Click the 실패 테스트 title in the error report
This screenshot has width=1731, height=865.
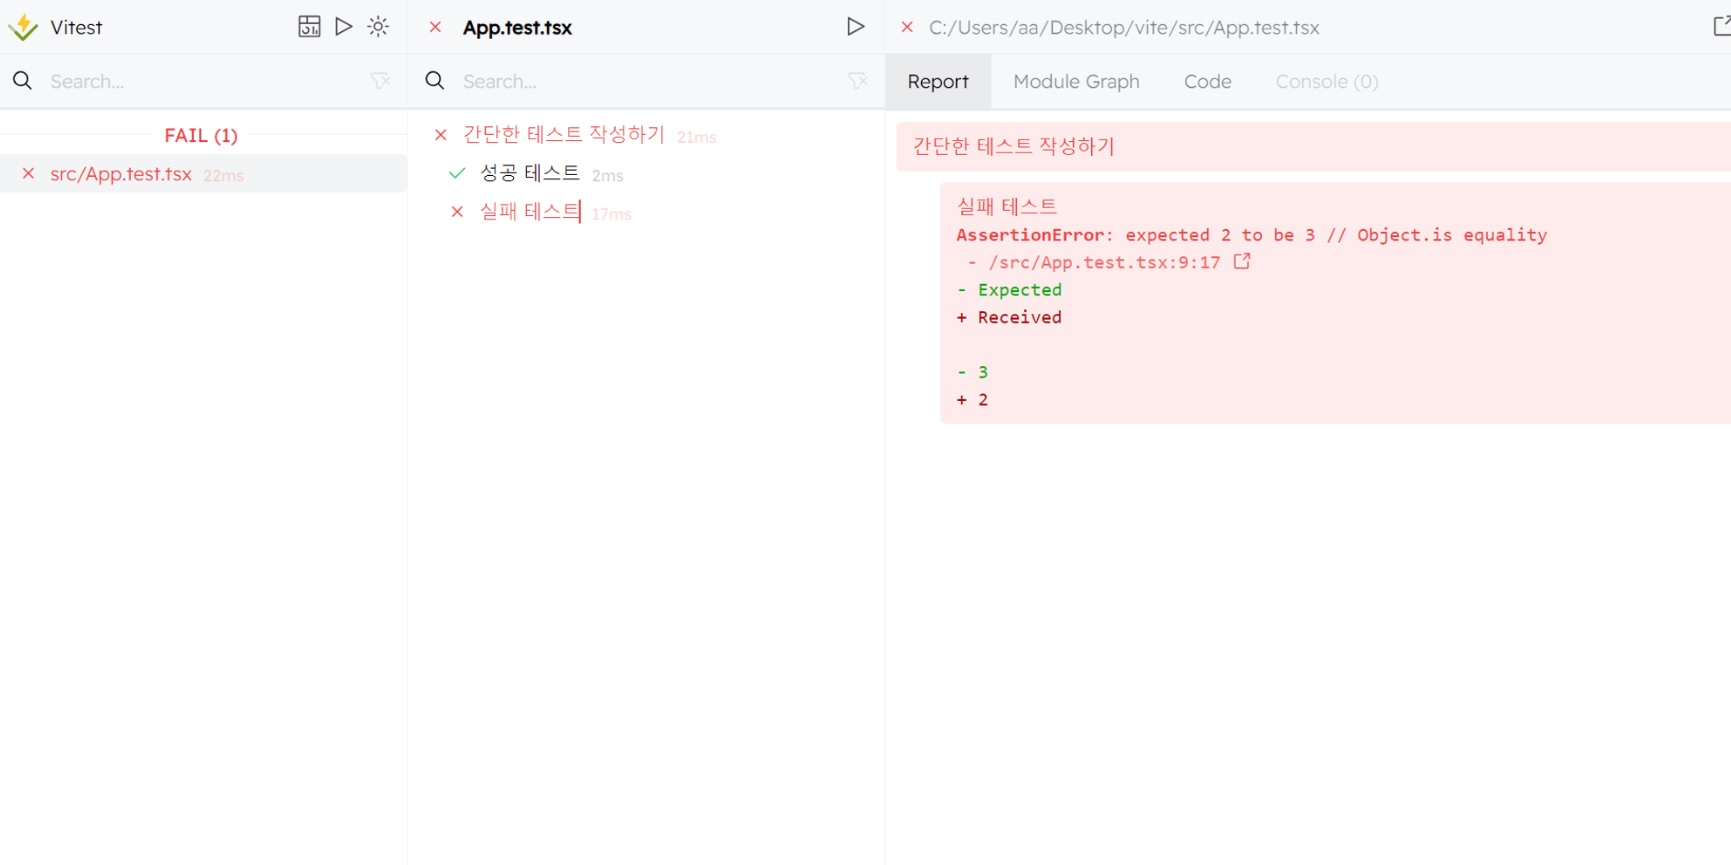point(1006,207)
